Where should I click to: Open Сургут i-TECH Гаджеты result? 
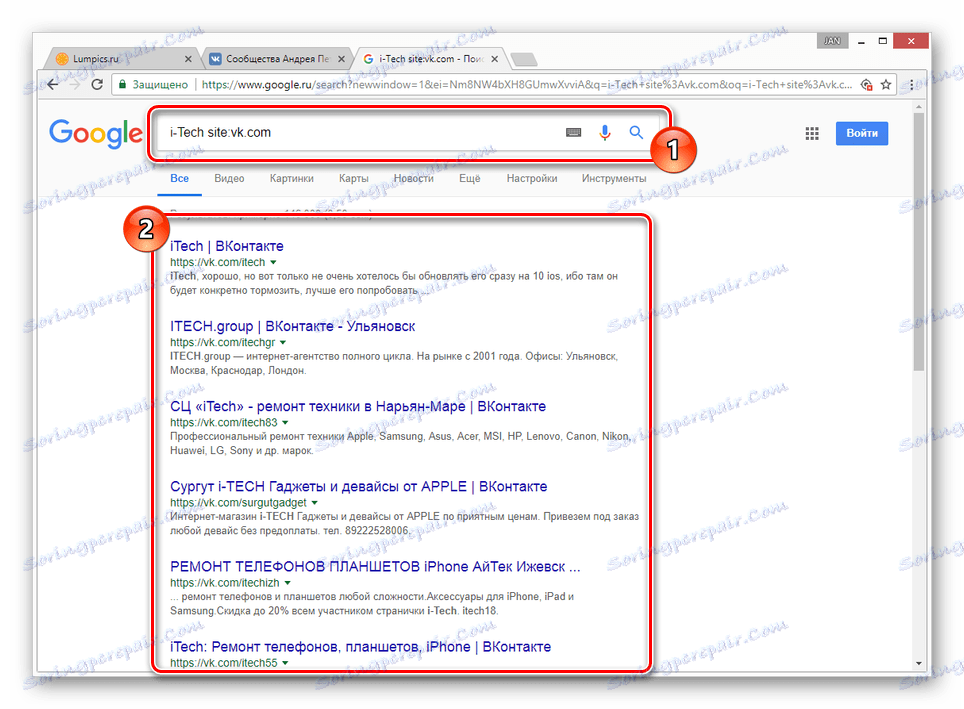click(358, 486)
